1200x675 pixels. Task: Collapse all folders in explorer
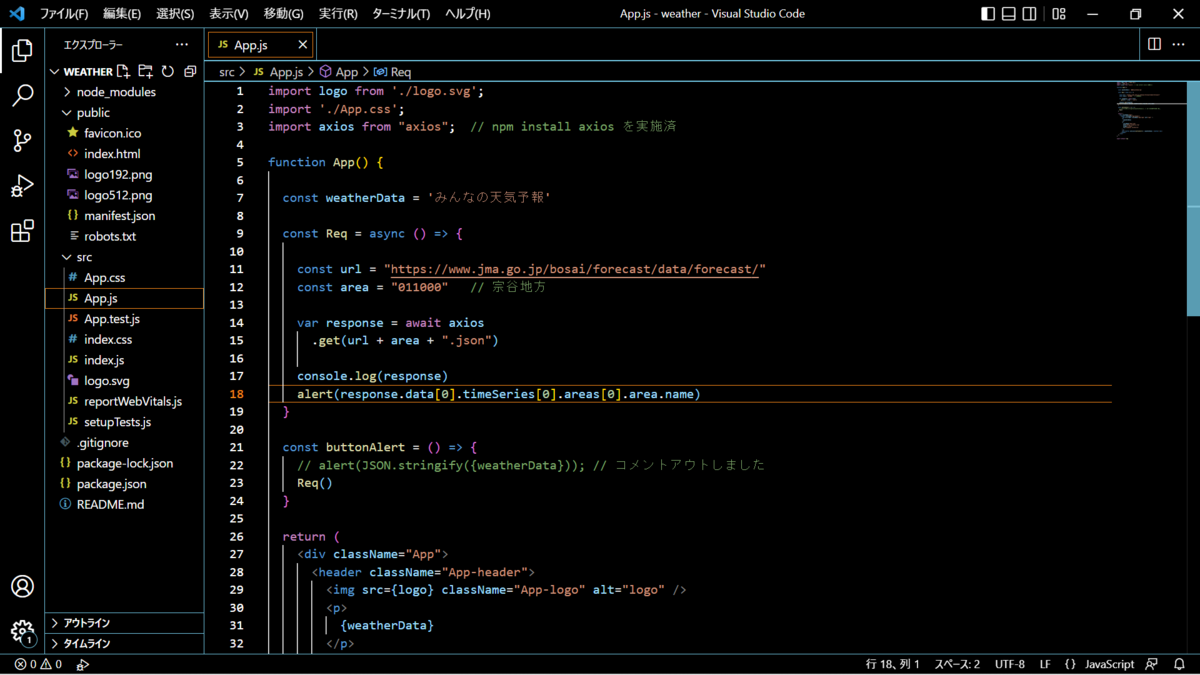[x=190, y=71]
